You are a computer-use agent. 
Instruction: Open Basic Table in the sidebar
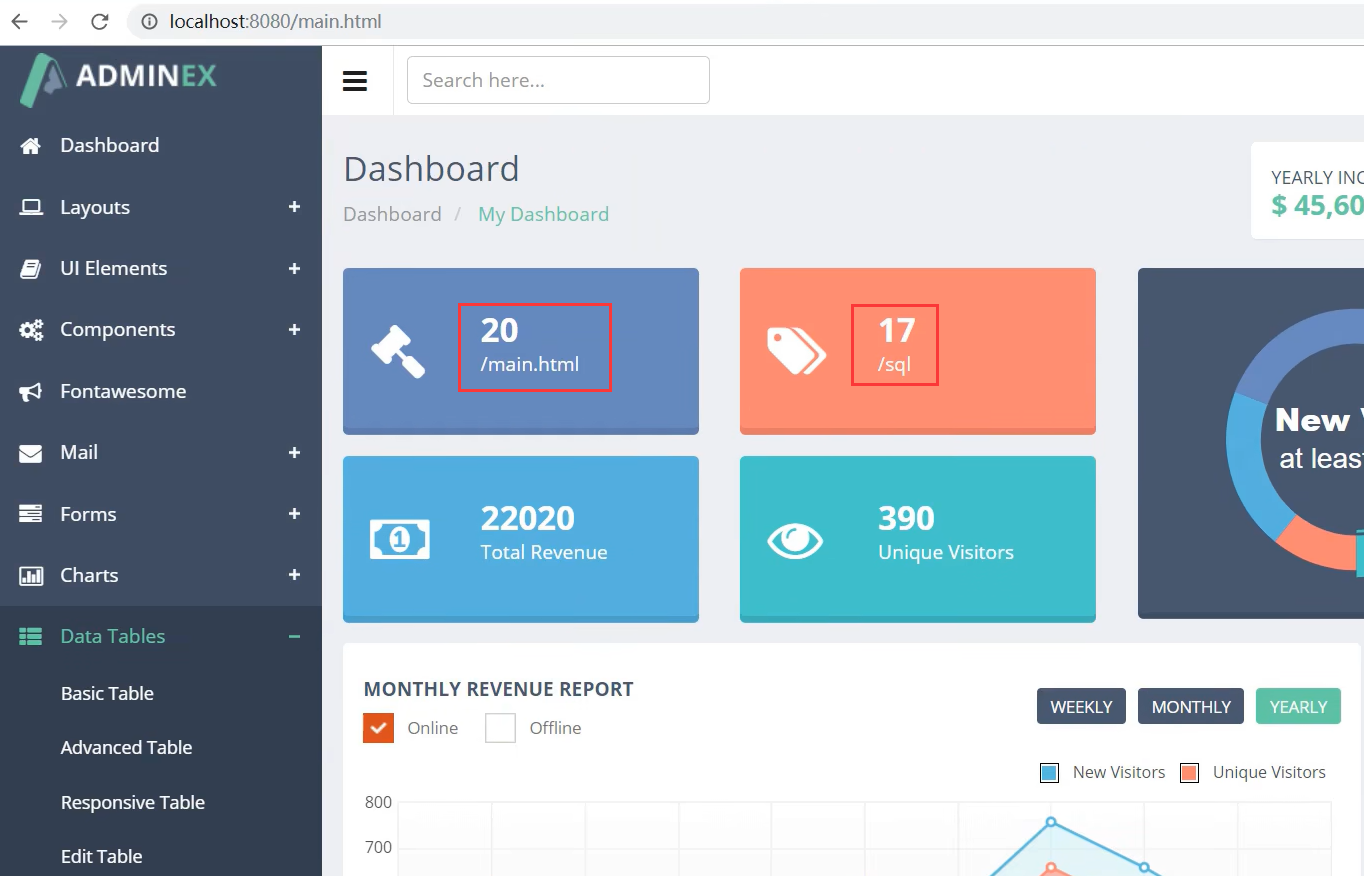pyautogui.click(x=107, y=693)
